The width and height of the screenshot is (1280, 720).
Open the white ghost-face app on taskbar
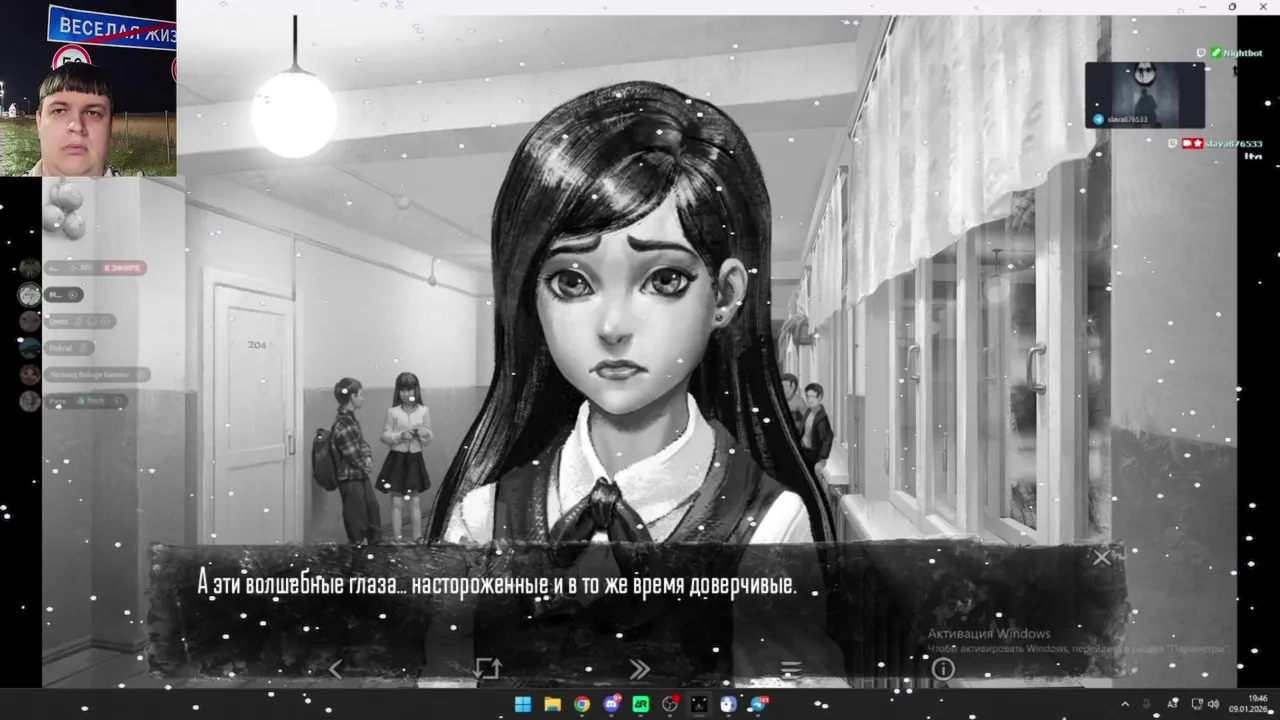point(728,704)
